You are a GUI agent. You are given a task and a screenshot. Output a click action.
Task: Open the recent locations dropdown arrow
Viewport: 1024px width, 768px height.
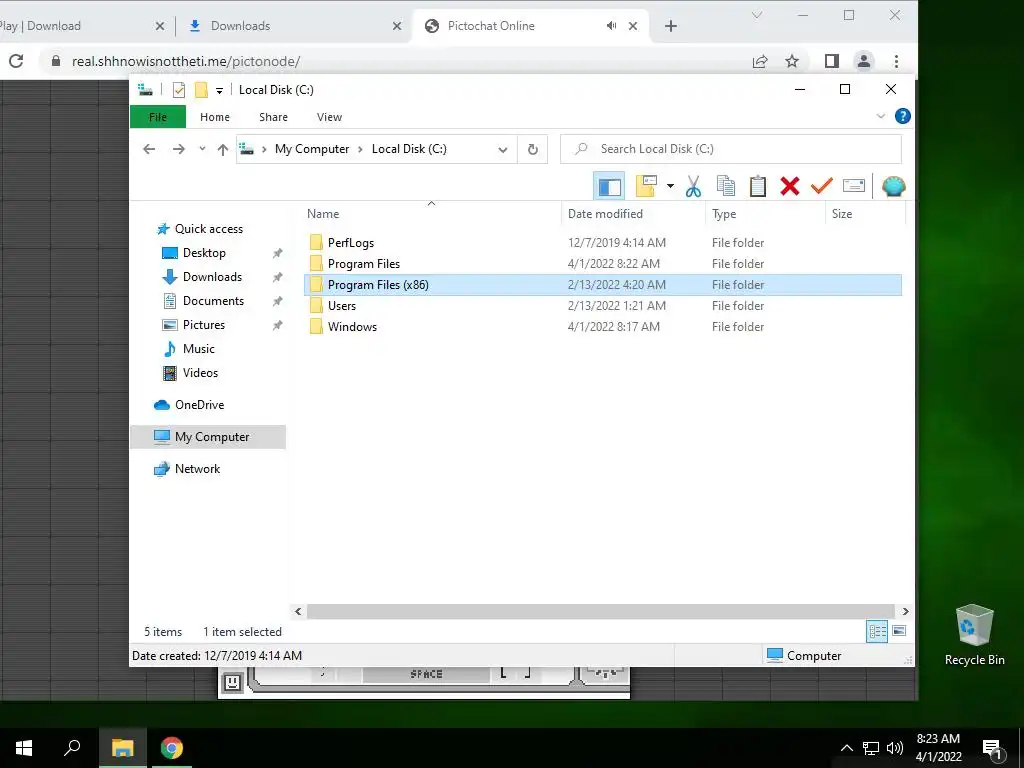202,149
